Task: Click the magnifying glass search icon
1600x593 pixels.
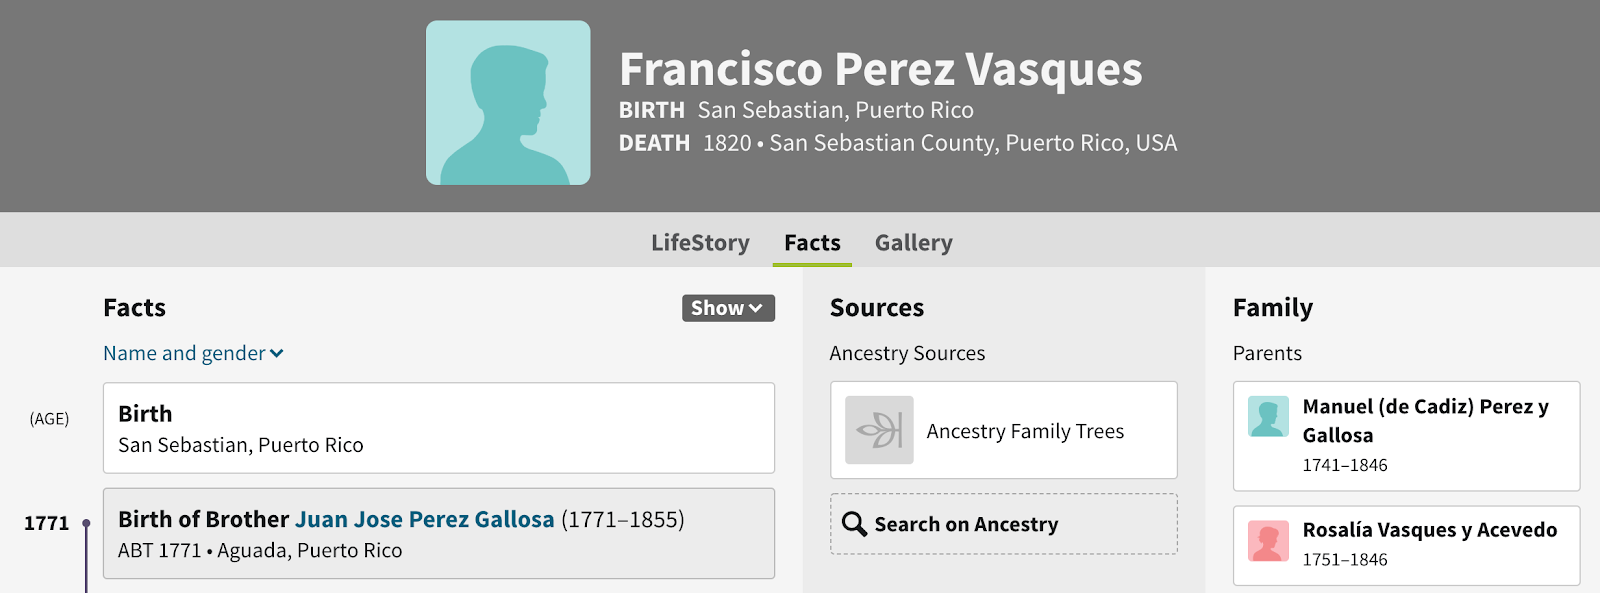Action: (x=854, y=524)
